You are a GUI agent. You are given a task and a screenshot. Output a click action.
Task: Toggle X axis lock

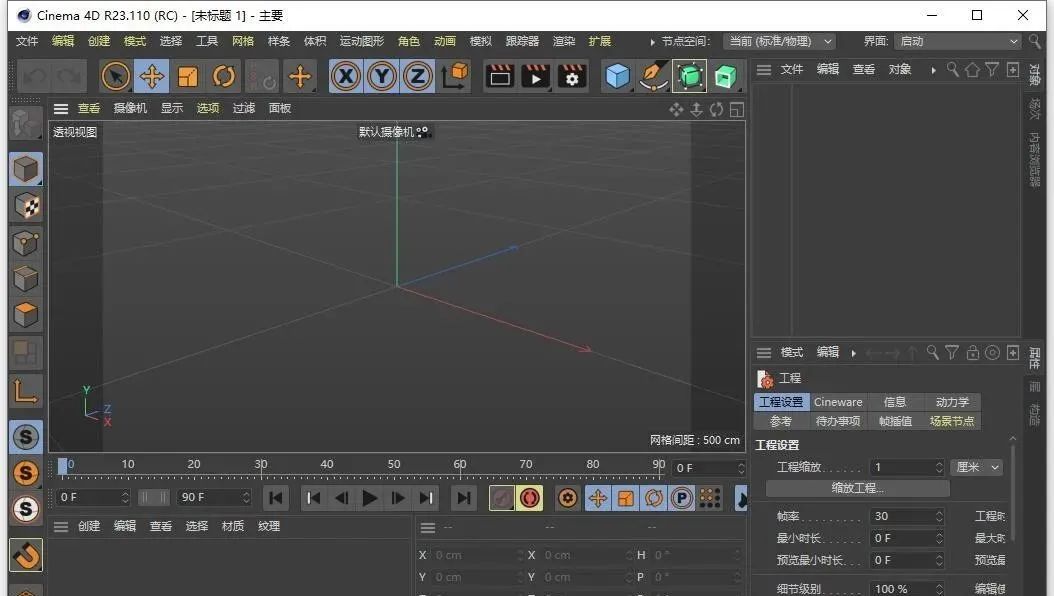(346, 76)
